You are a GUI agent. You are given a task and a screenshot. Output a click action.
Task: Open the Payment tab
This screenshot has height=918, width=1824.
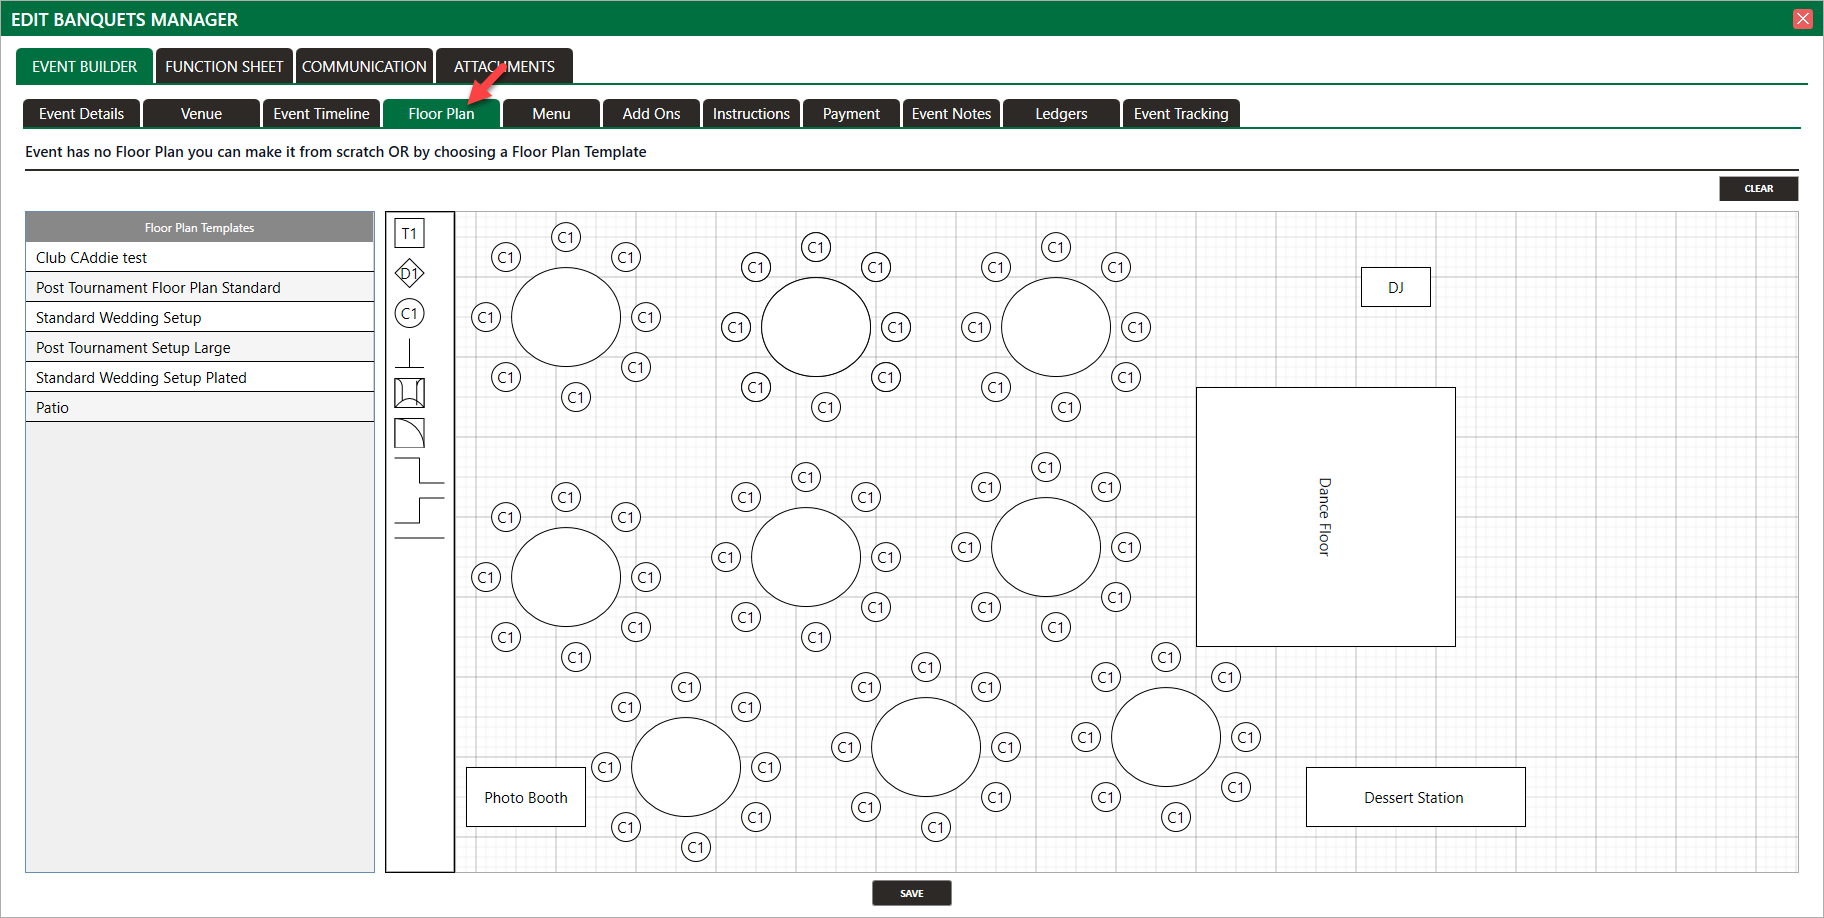pyautogui.click(x=851, y=114)
